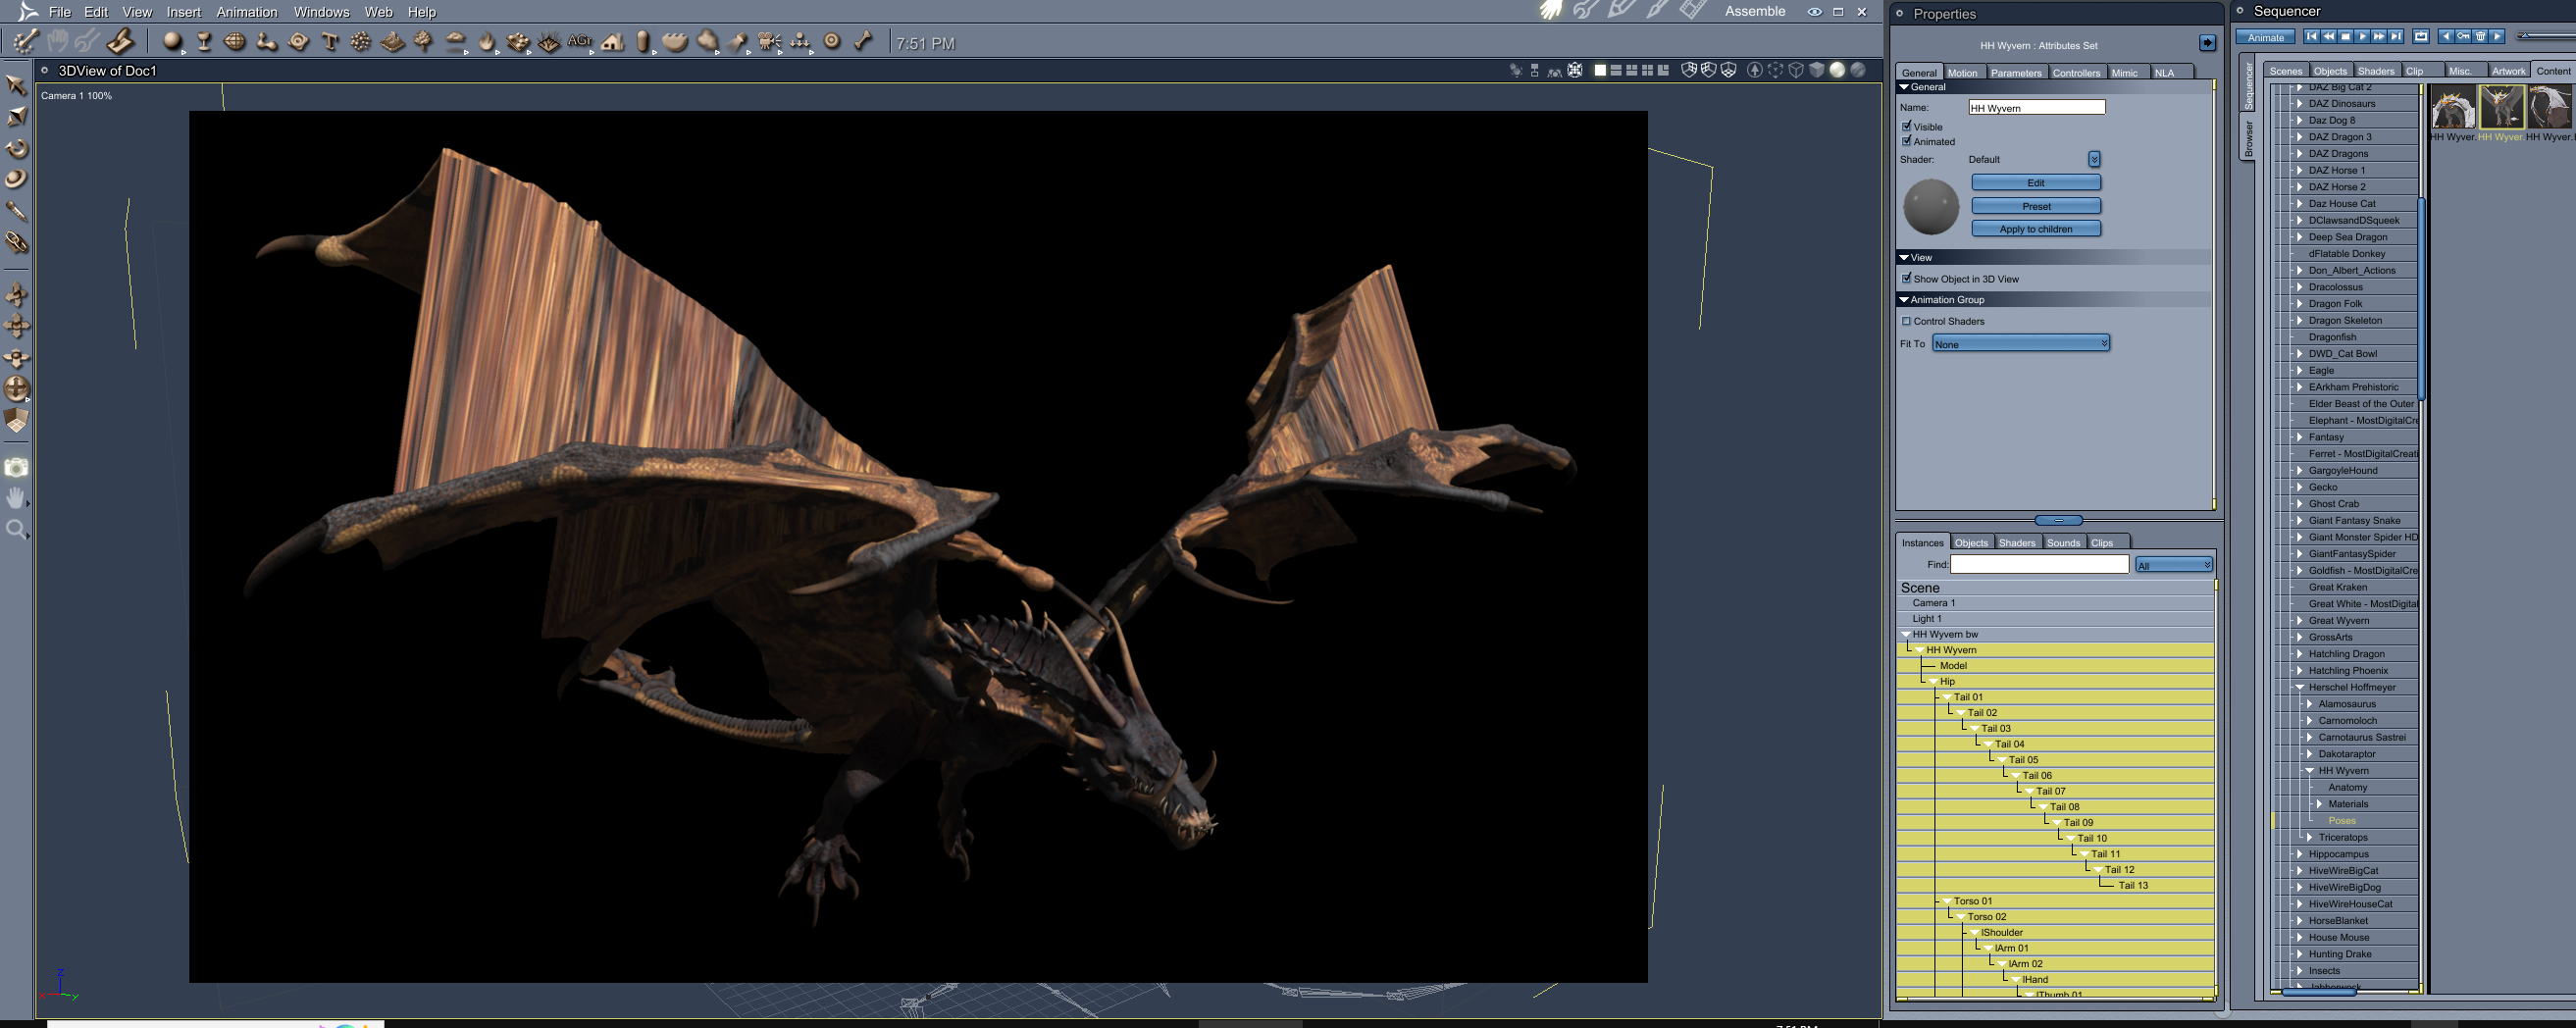Click the Name input field
Viewport: 2576px width, 1028px height.
click(x=2036, y=107)
